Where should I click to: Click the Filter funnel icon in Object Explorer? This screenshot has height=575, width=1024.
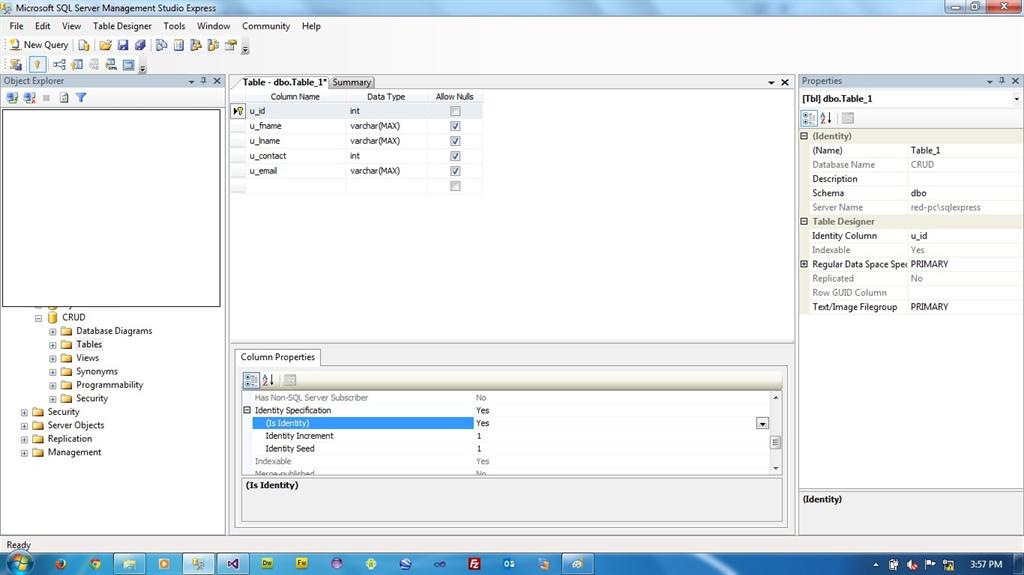pyautogui.click(x=81, y=97)
